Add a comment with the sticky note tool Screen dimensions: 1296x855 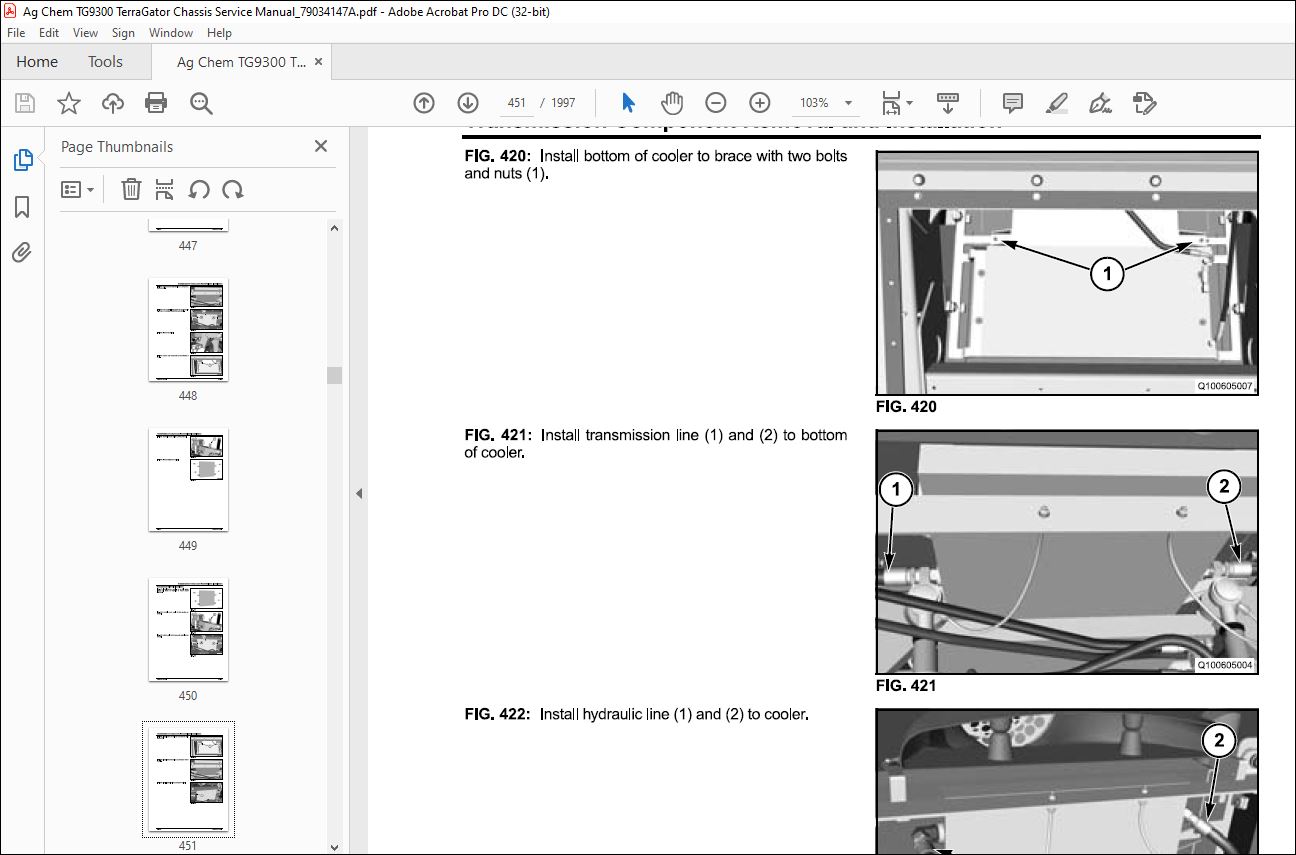click(1013, 103)
